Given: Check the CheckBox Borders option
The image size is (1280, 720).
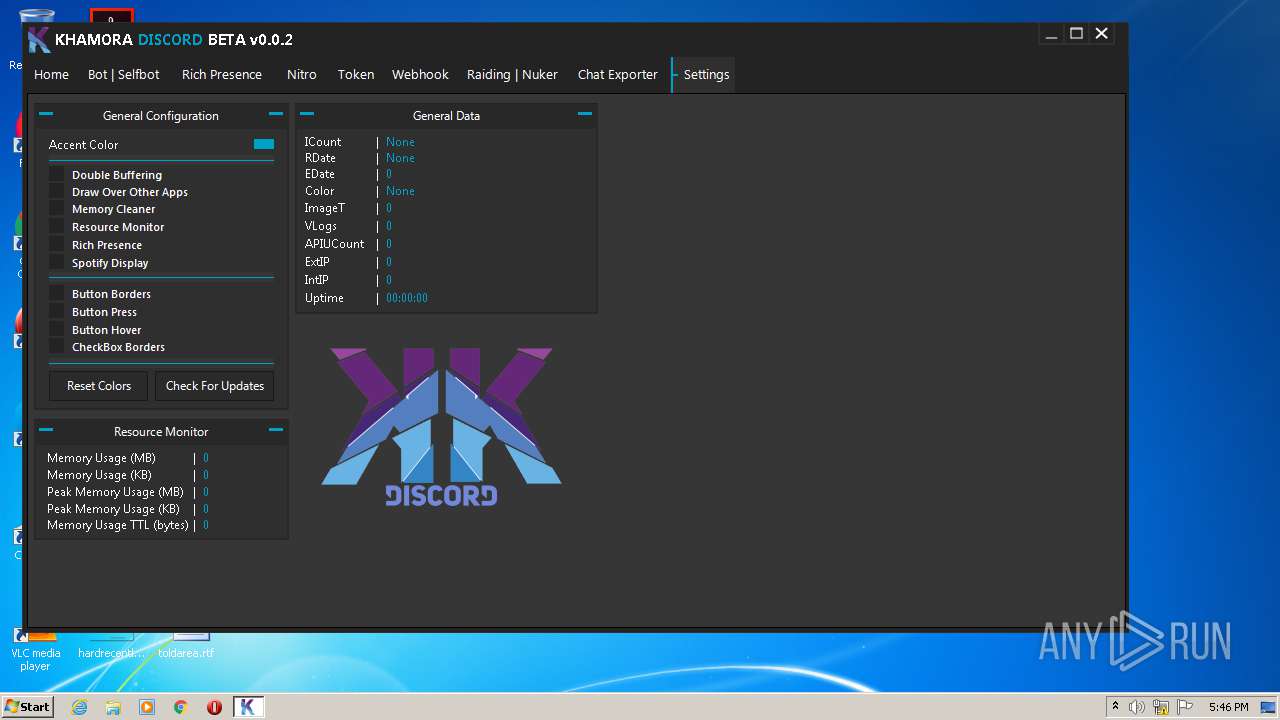Looking at the screenshot, I should tap(57, 347).
